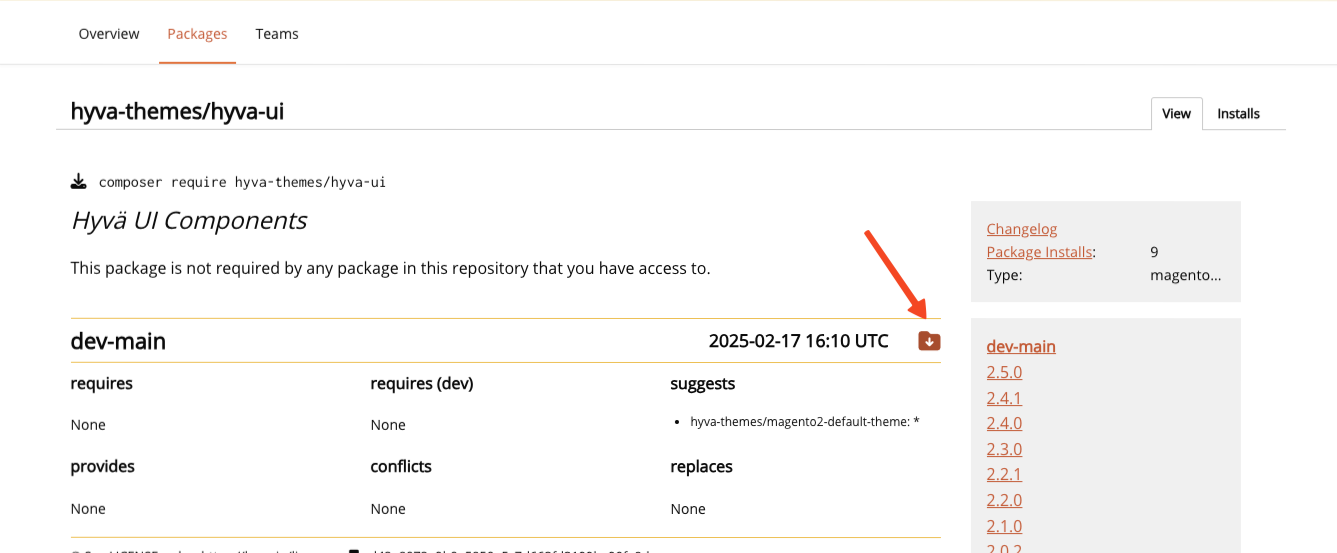Image resolution: width=1337 pixels, height=553 pixels.
Task: Select dev-main in the version list
Action: pos(1021,346)
